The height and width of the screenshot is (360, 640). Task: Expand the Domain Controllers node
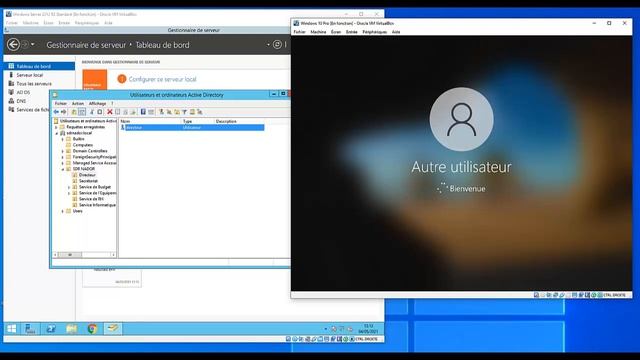click(x=62, y=151)
